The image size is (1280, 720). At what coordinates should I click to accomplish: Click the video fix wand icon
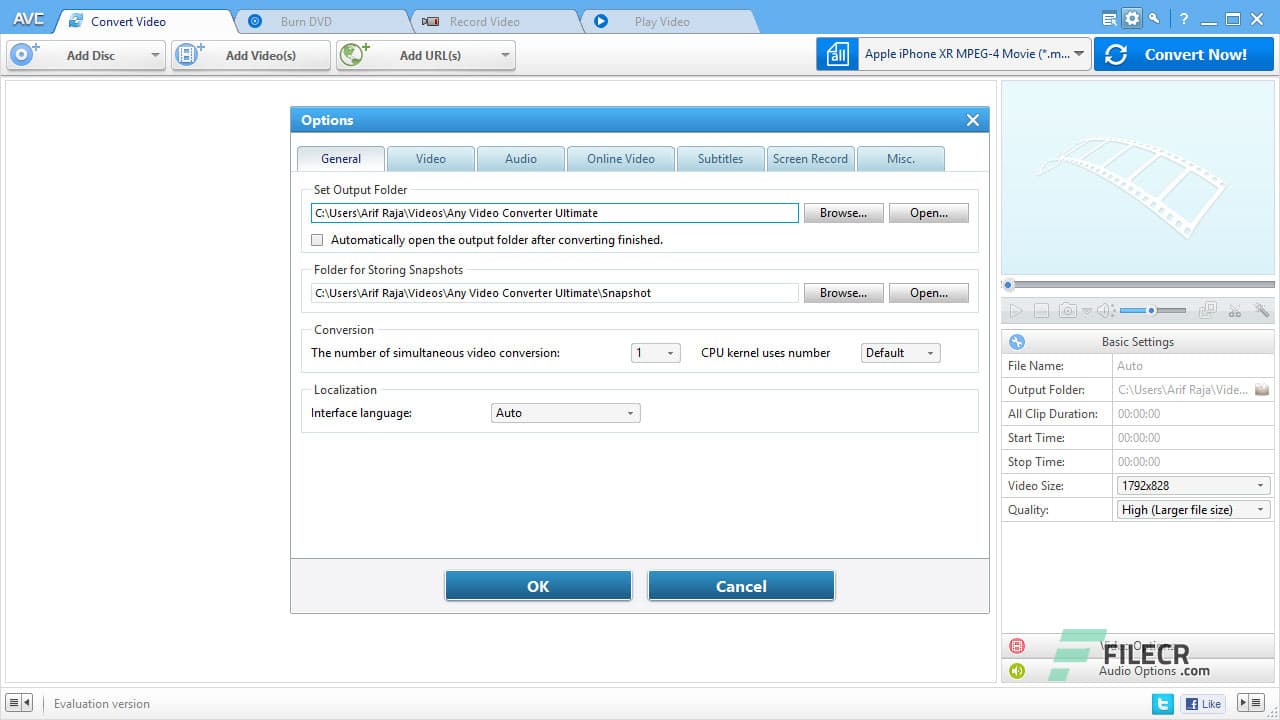[x=1263, y=310]
